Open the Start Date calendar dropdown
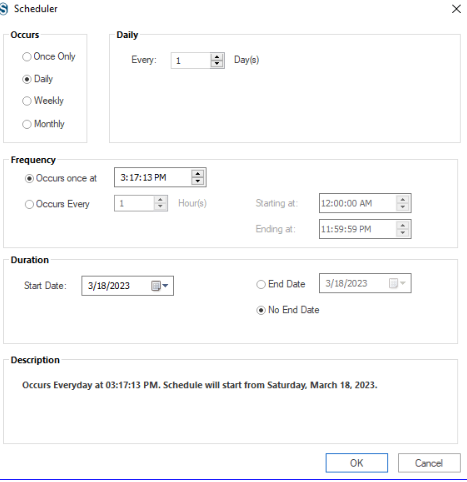 point(160,286)
